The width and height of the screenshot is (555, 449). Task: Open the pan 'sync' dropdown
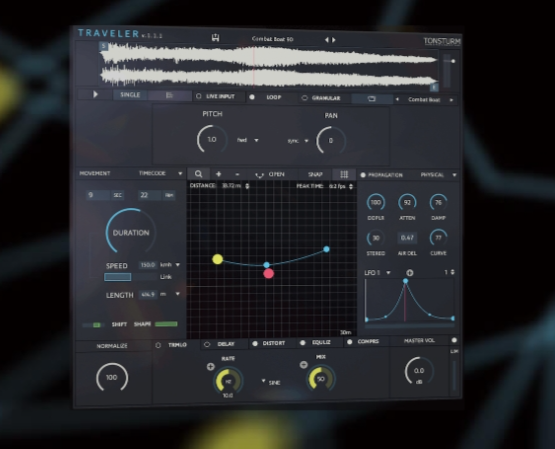click(x=298, y=141)
